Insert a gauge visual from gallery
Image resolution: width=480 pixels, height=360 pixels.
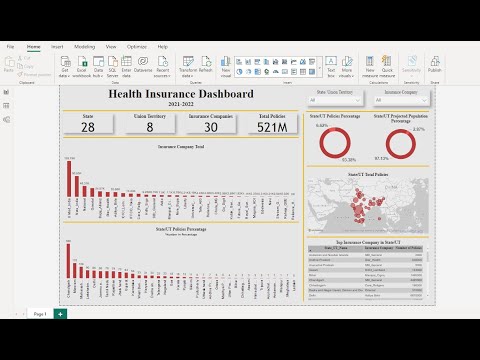pos(276,72)
